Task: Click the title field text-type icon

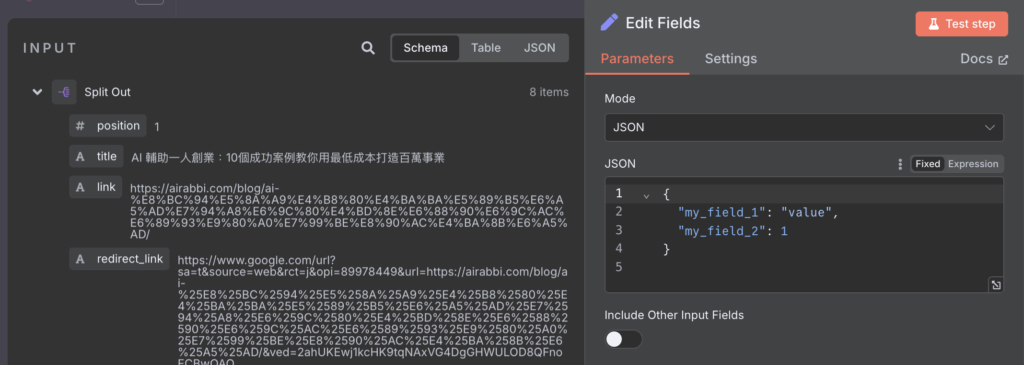Action: point(80,157)
